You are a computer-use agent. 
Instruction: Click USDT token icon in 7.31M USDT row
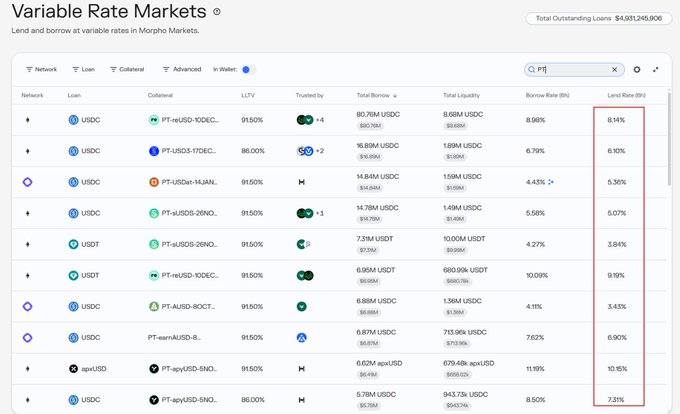73,244
